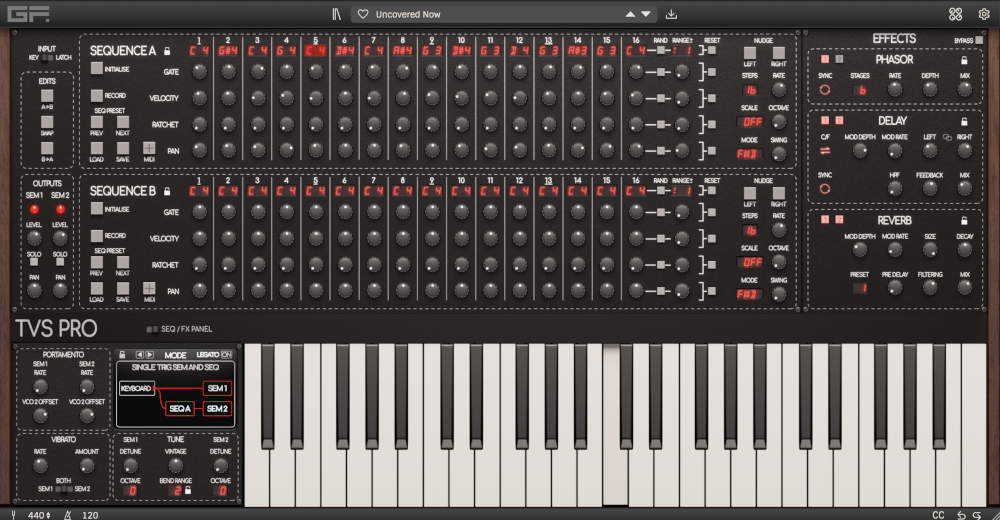Click Sequence A Initialise button
Viewport: 1000px width, 520px height.
(96, 68)
